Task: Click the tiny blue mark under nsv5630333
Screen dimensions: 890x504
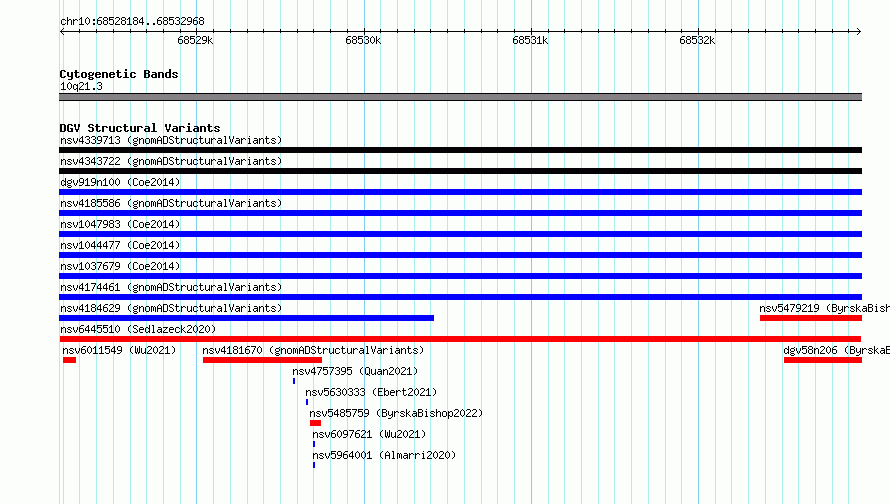Action: [x=307, y=402]
